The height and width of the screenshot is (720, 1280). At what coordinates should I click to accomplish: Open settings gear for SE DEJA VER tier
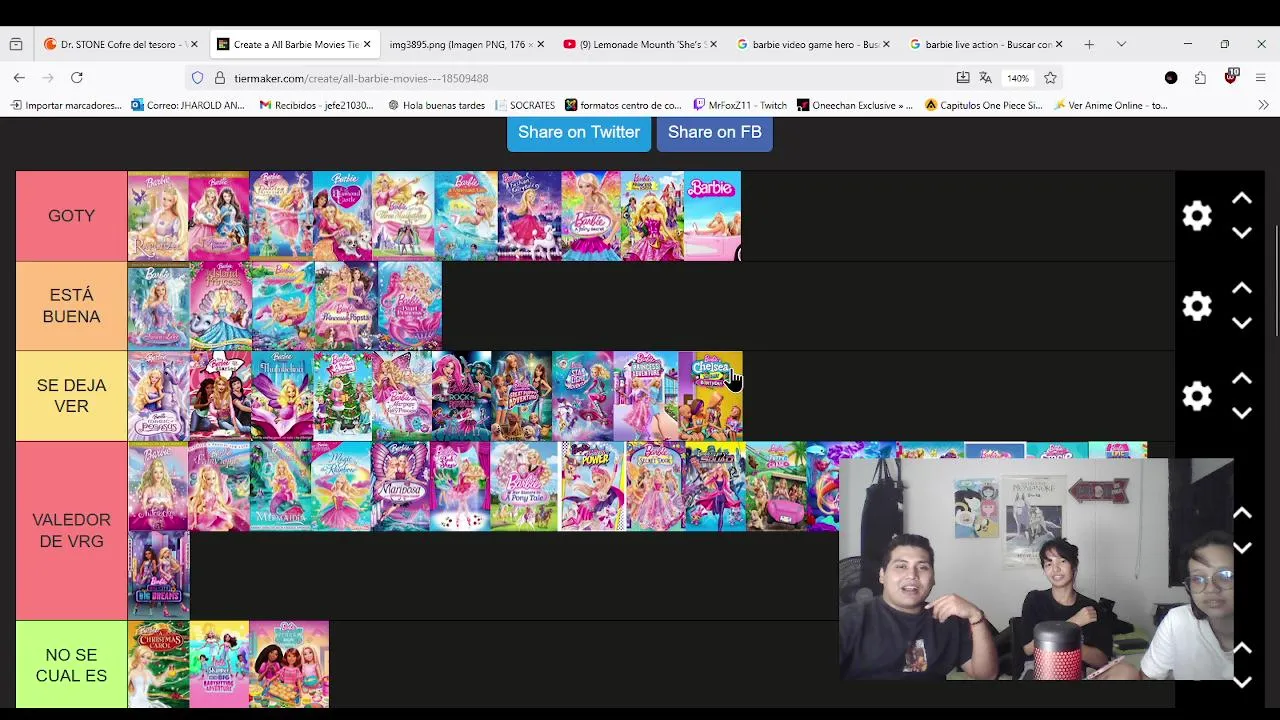tap(1197, 396)
